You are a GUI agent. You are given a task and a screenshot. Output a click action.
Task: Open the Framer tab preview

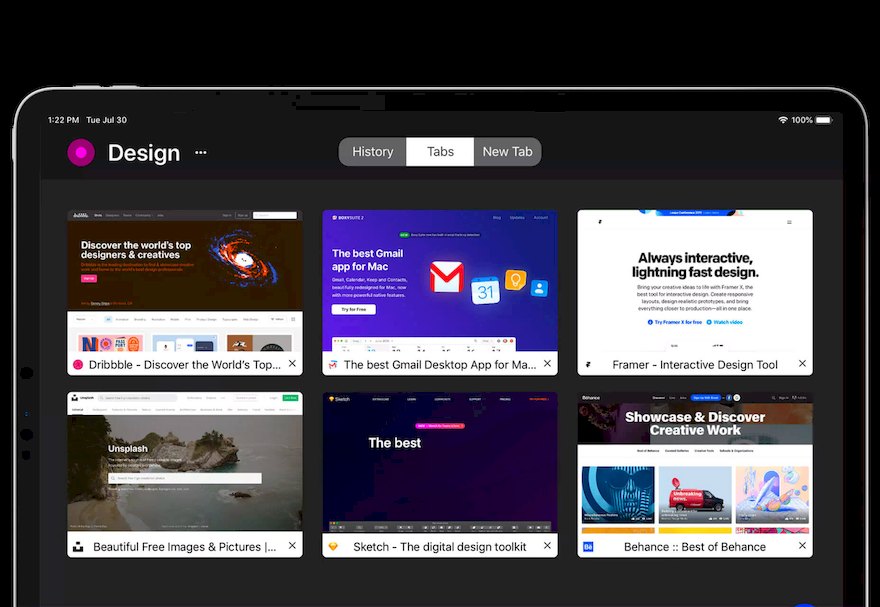click(x=695, y=282)
